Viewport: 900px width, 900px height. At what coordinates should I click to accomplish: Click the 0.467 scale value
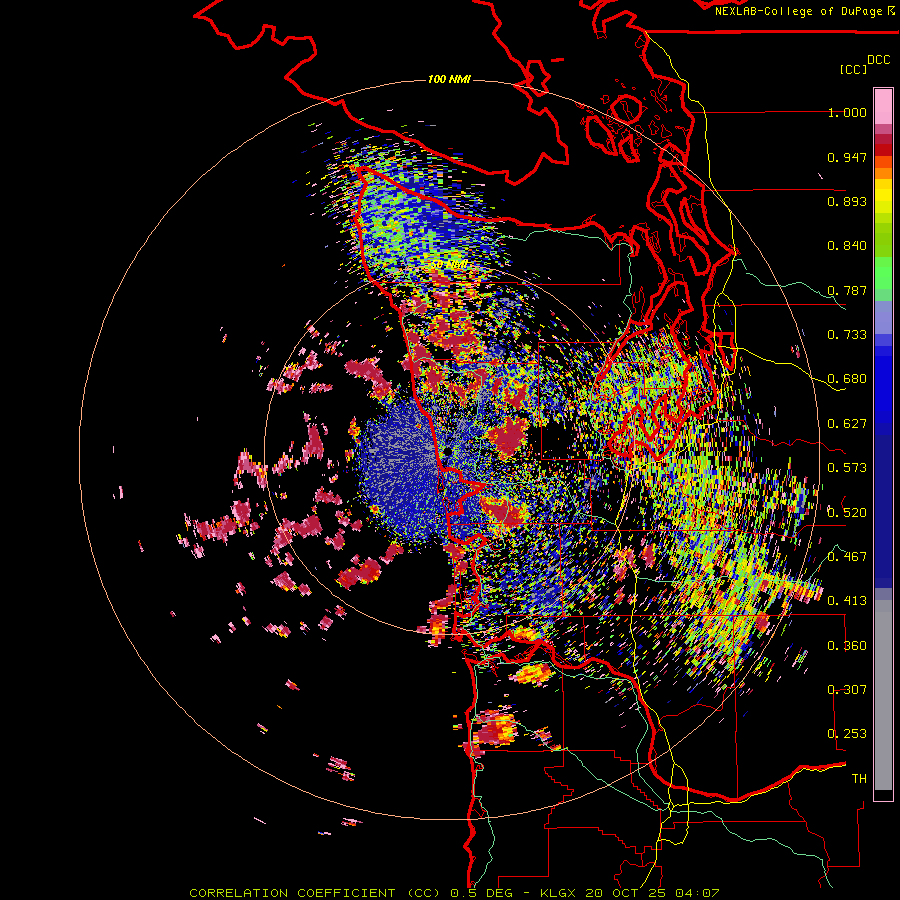[847, 557]
